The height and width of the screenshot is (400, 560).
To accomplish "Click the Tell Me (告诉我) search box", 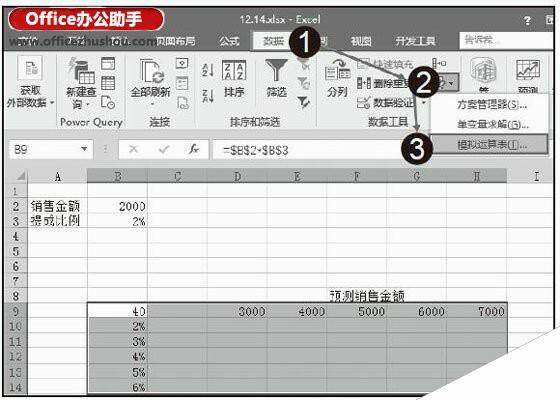I will pos(506,40).
